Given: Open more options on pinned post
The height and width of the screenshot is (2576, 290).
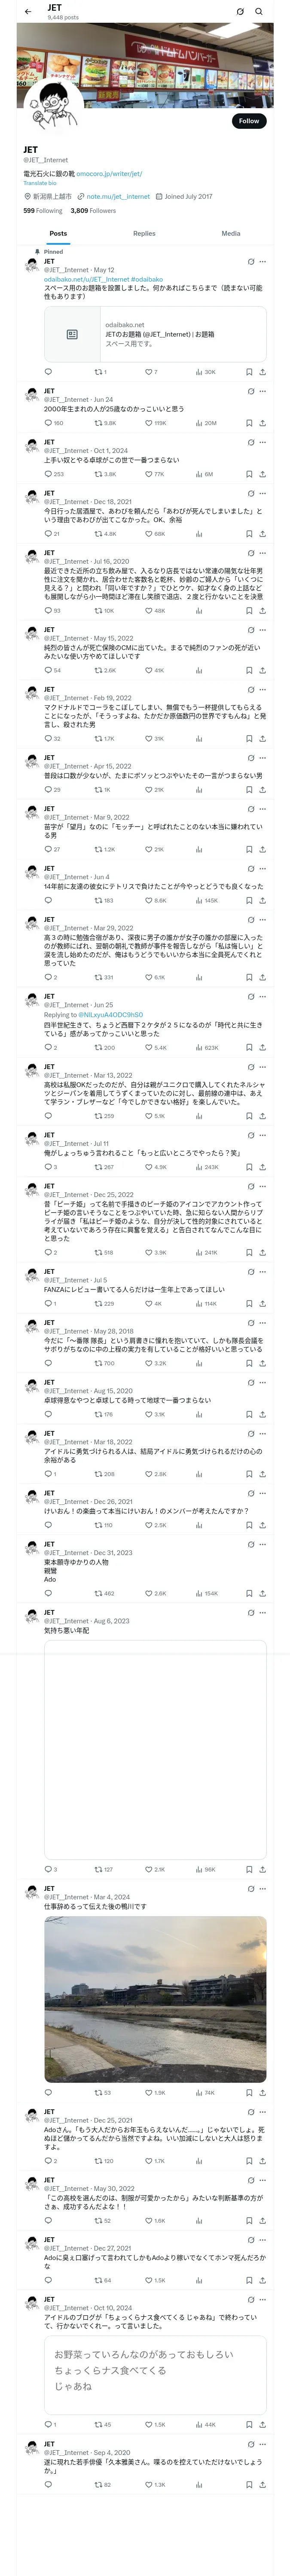Looking at the screenshot, I should coord(263,262).
